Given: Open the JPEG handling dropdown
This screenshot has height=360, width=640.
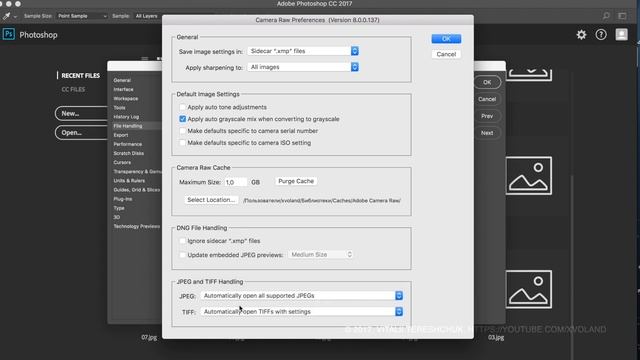Looking at the screenshot, I should (302, 296).
